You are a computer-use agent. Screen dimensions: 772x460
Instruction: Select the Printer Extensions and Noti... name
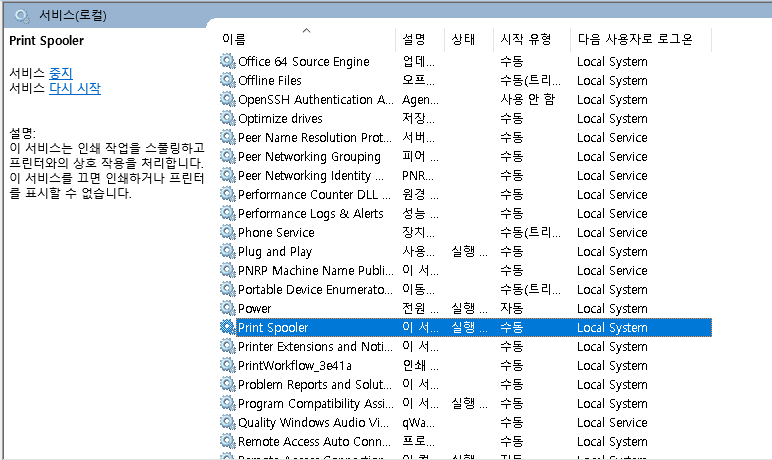(316, 347)
